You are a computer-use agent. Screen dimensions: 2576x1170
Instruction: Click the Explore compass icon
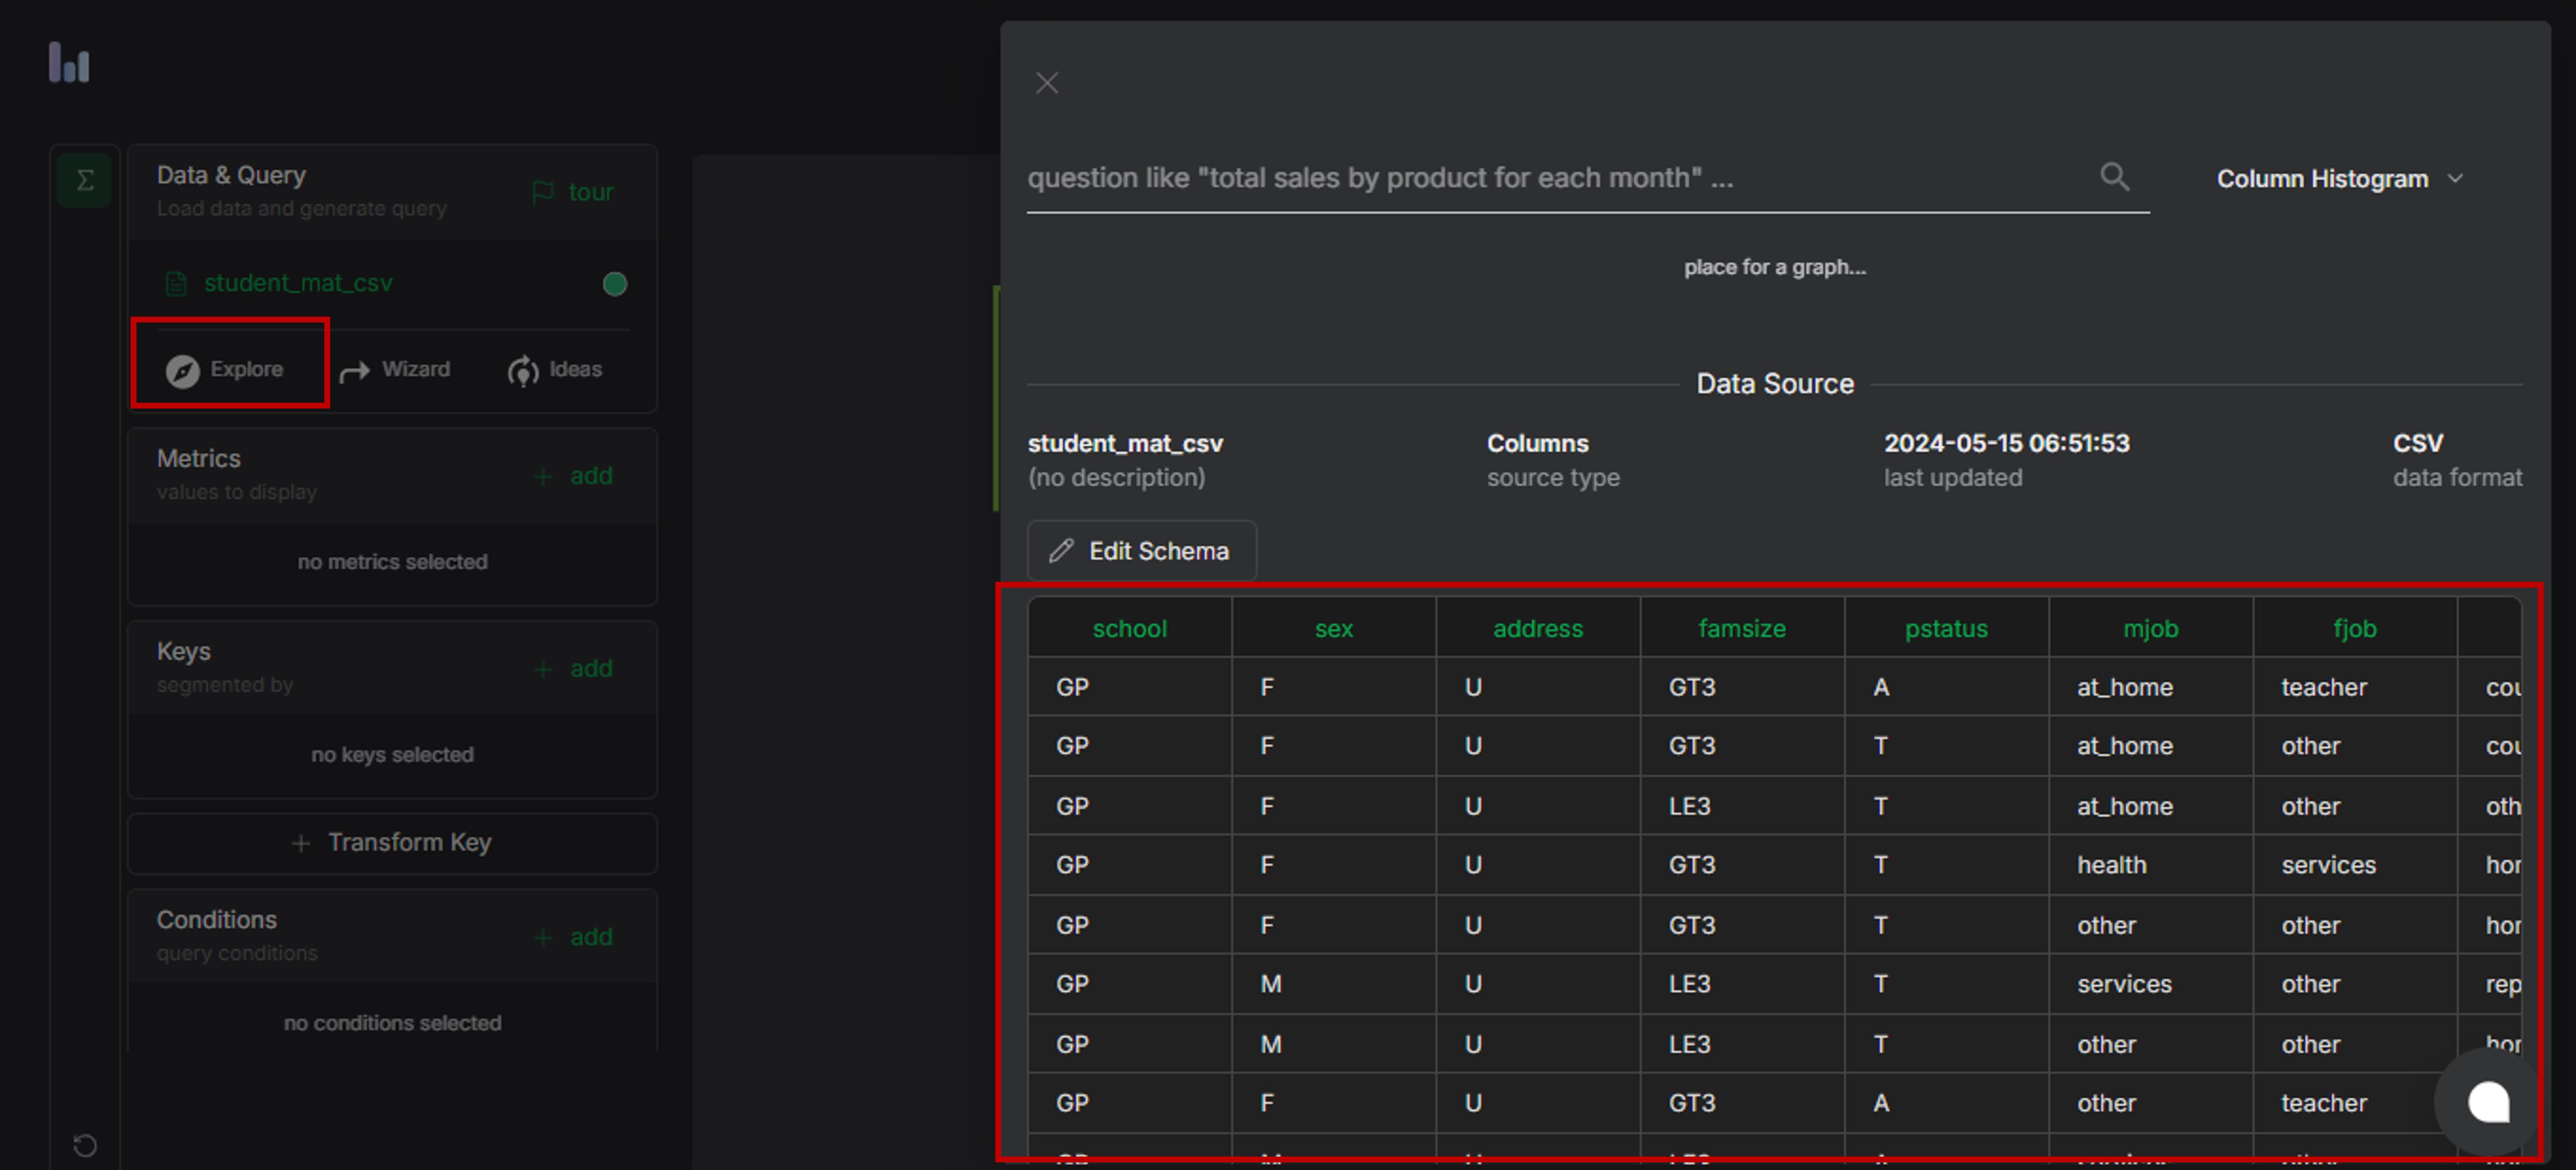click(x=182, y=371)
